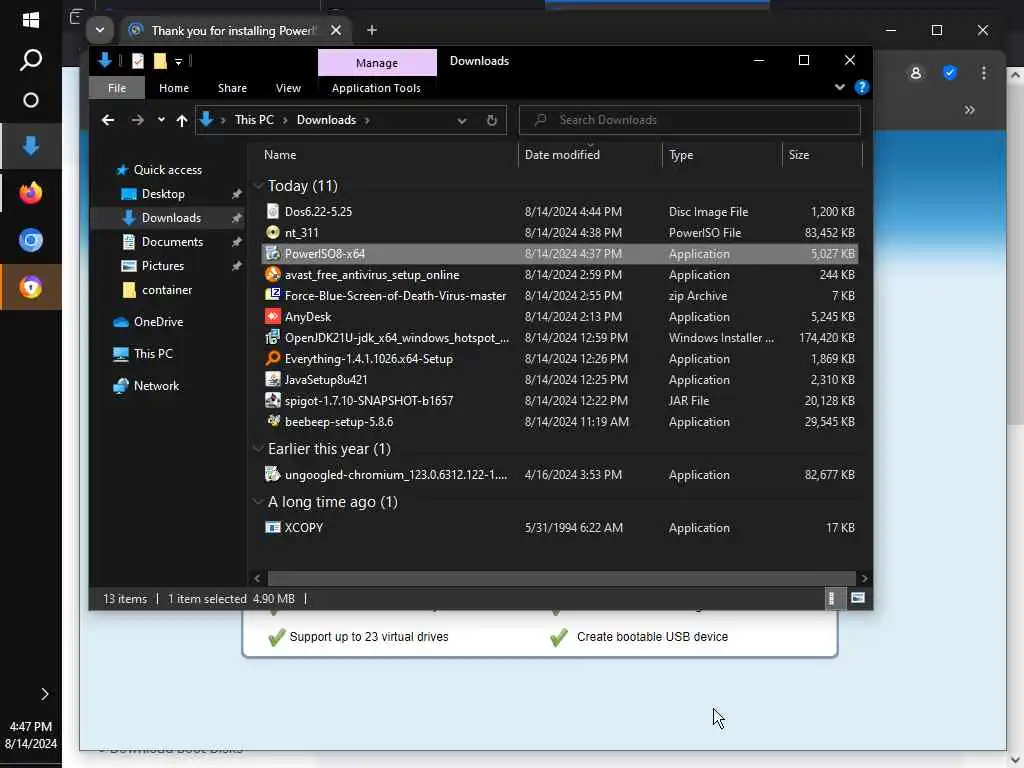1024x768 pixels.
Task: Click the New folder quick access toolbar icon
Action: point(160,61)
